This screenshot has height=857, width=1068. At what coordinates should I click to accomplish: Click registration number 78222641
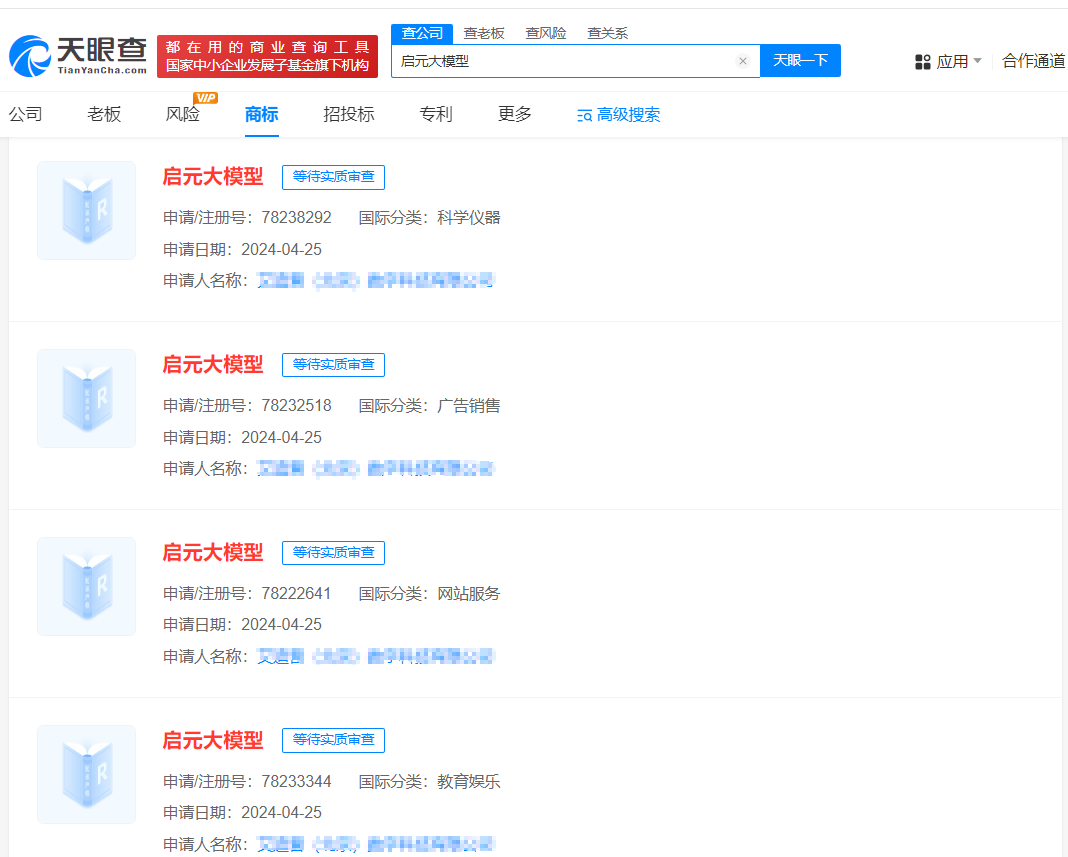coord(296,594)
